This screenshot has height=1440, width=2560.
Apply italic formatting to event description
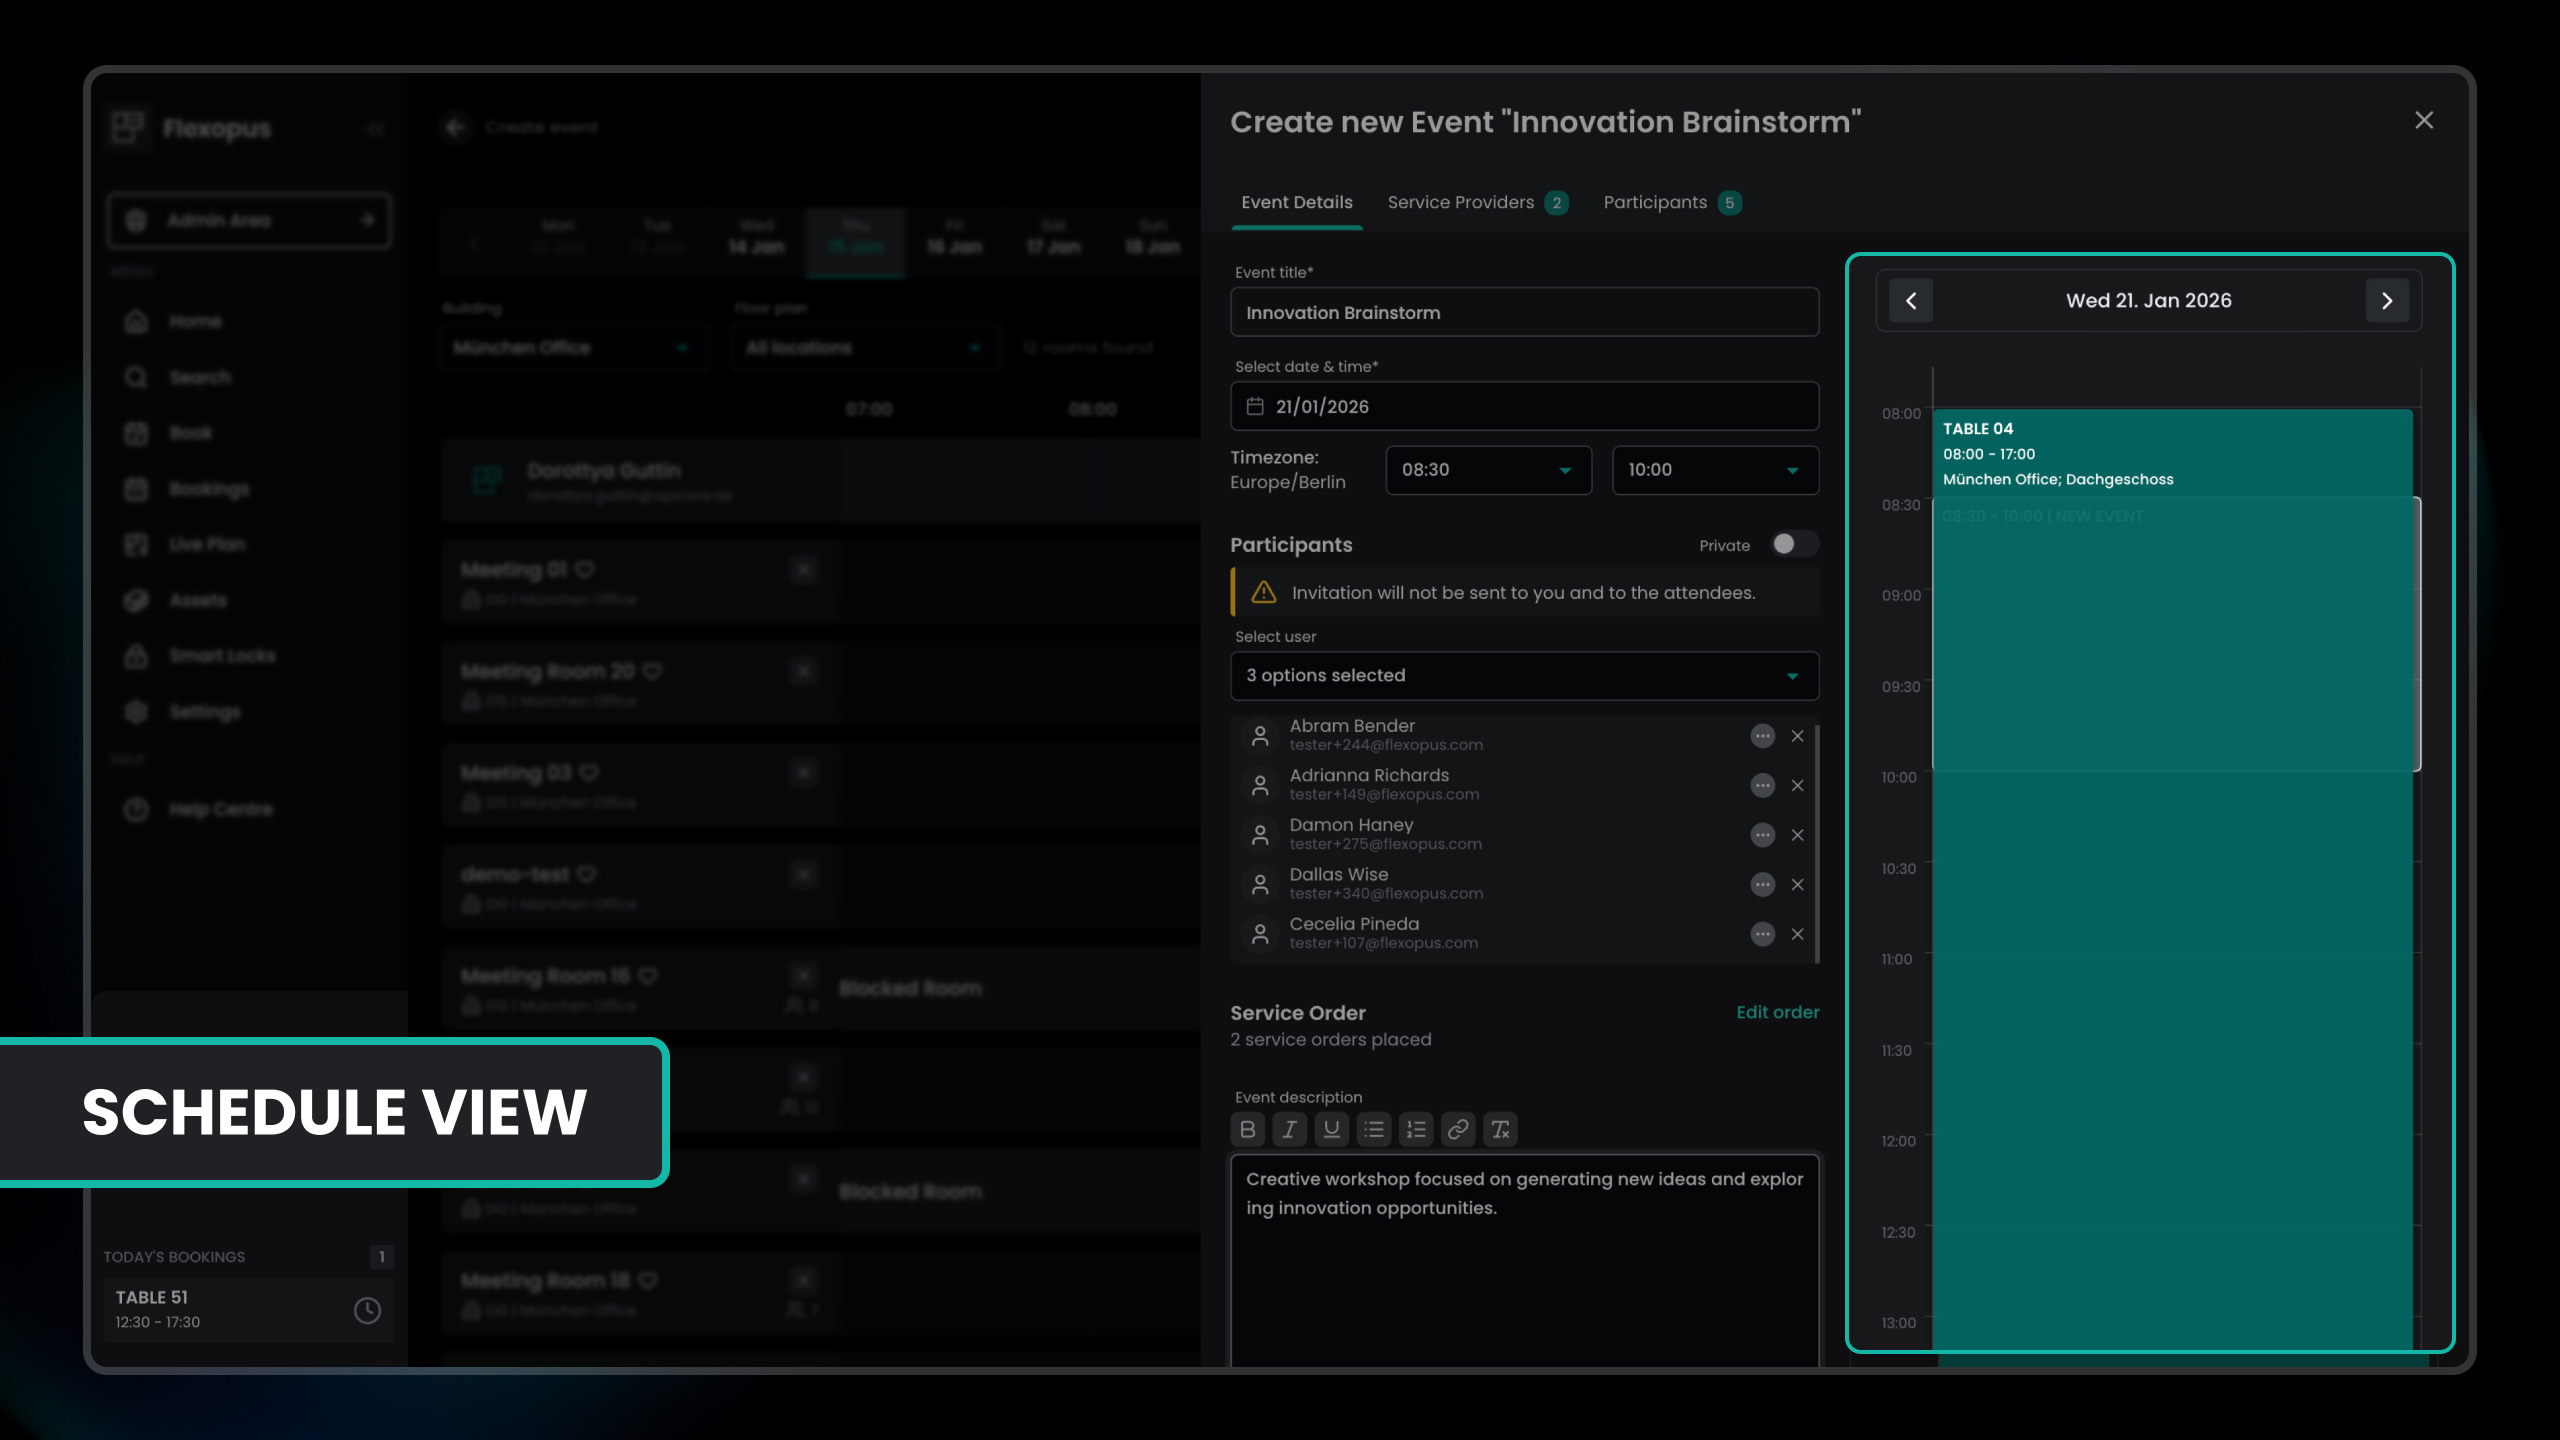pos(1289,1129)
